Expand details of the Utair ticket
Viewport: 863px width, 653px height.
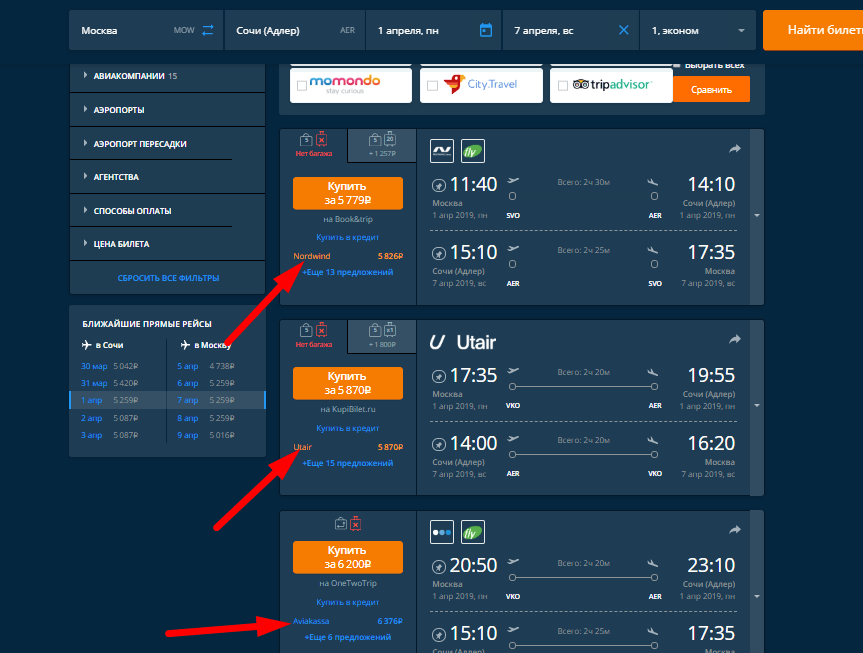(757, 406)
